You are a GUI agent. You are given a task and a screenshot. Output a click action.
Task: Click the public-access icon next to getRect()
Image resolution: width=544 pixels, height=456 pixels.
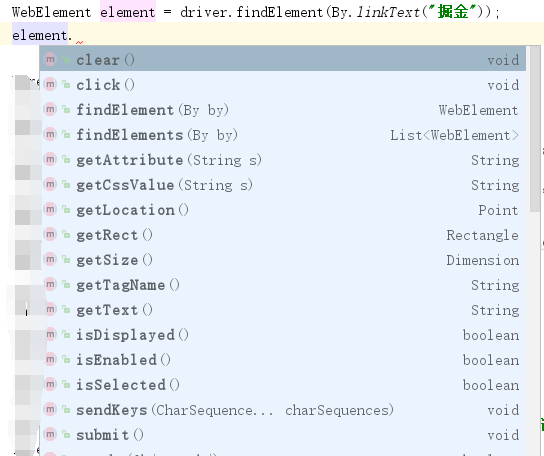[x=66, y=234]
